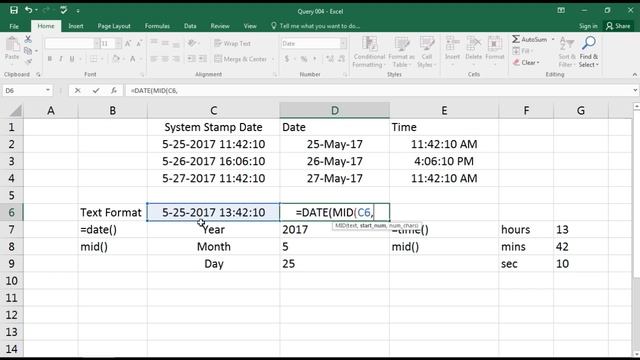The image size is (640, 360).
Task: Click the Save icon in quick access toolbar
Action: coord(14,10)
